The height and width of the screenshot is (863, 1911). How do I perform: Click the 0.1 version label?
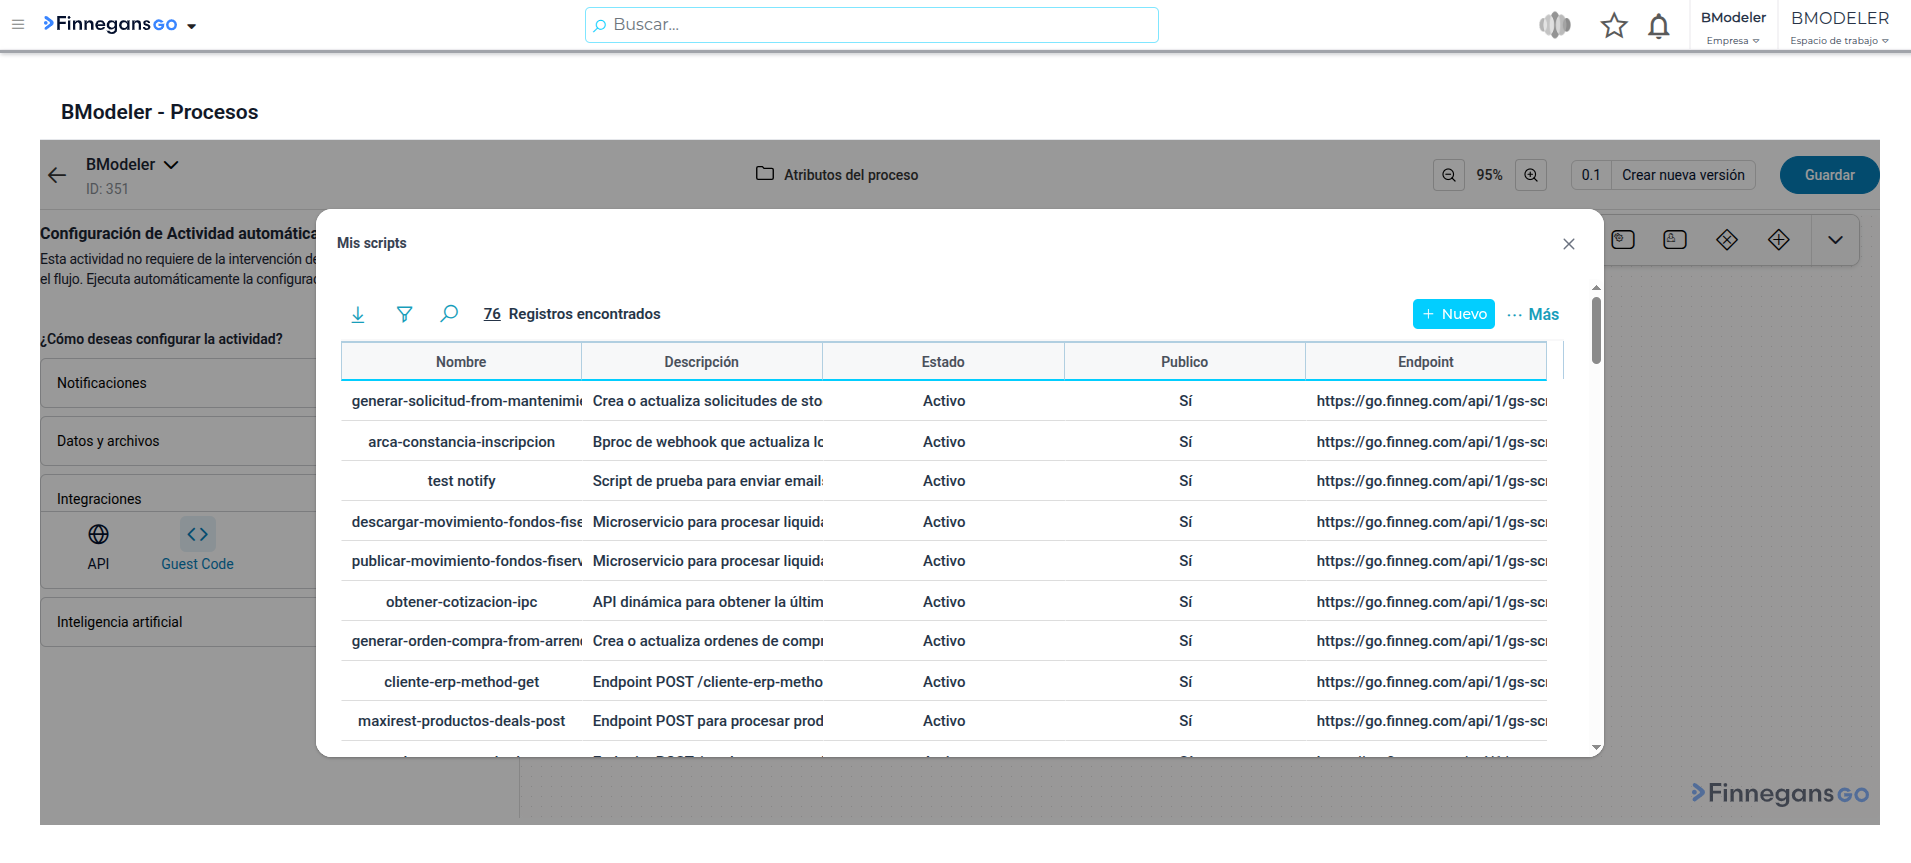coord(1591,175)
